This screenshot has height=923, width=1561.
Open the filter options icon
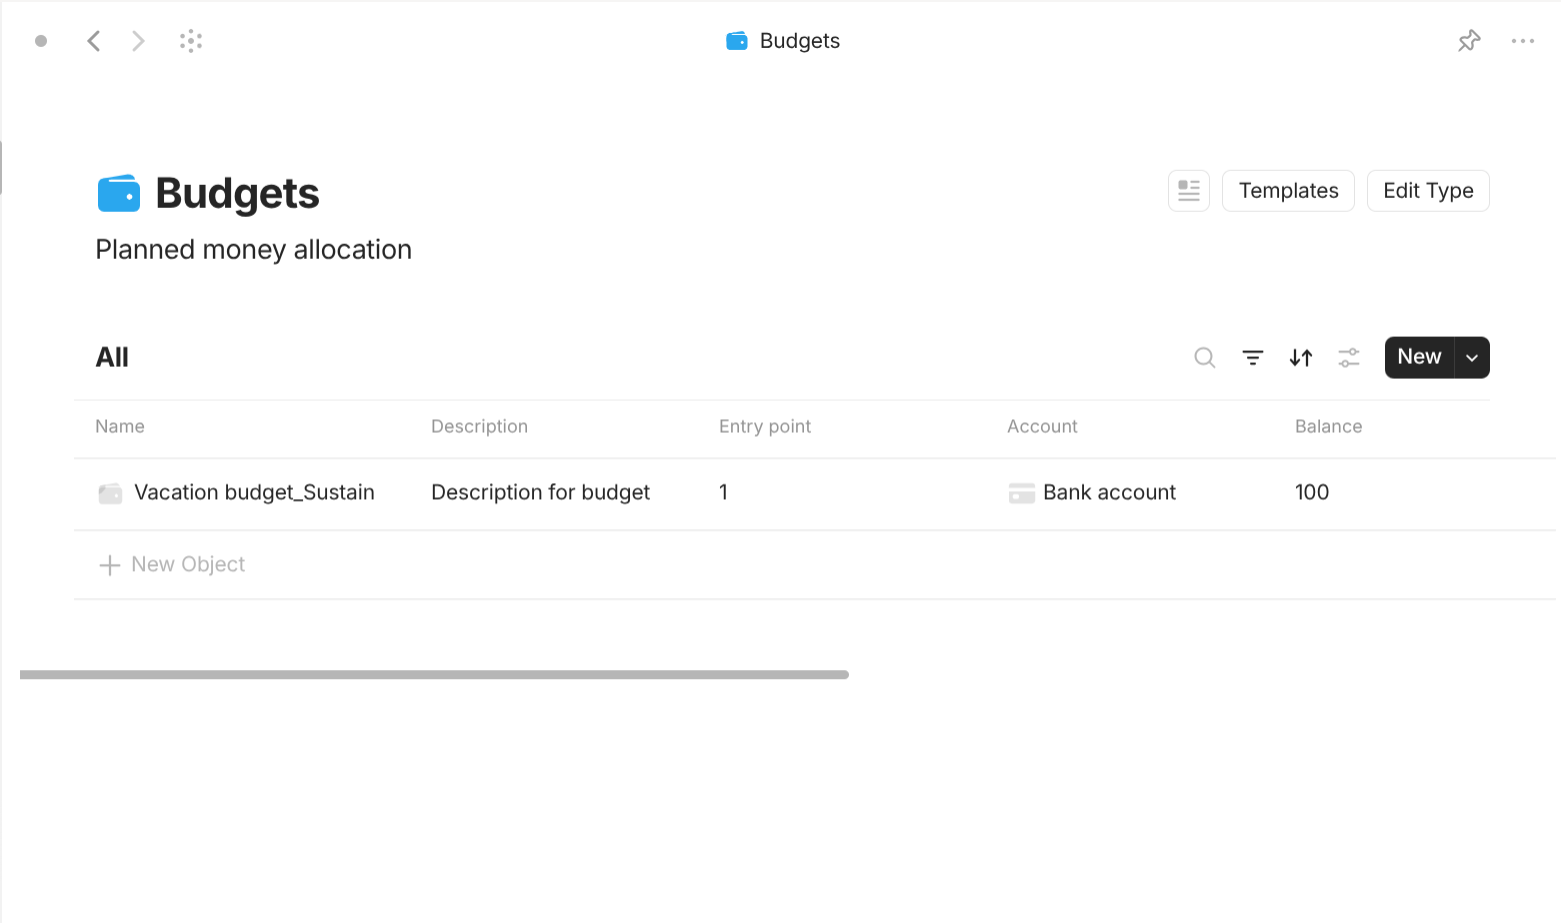[1252, 357]
